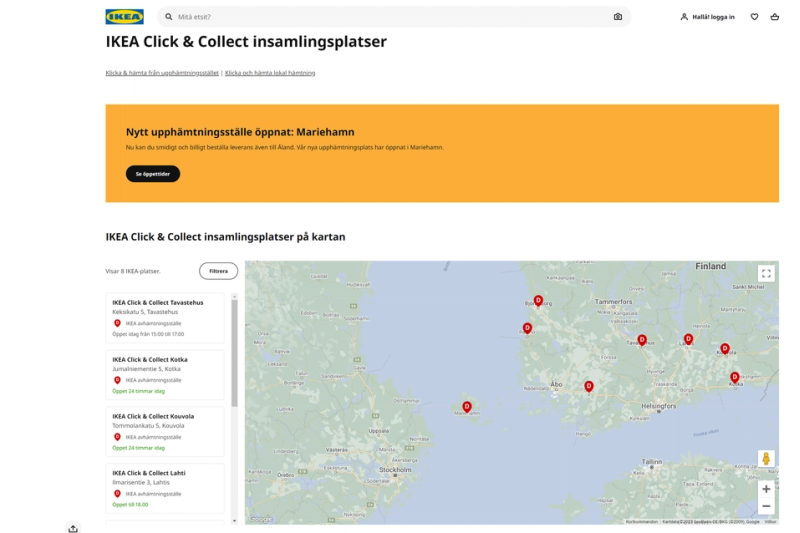Click the IKEA logo

(x=124, y=17)
